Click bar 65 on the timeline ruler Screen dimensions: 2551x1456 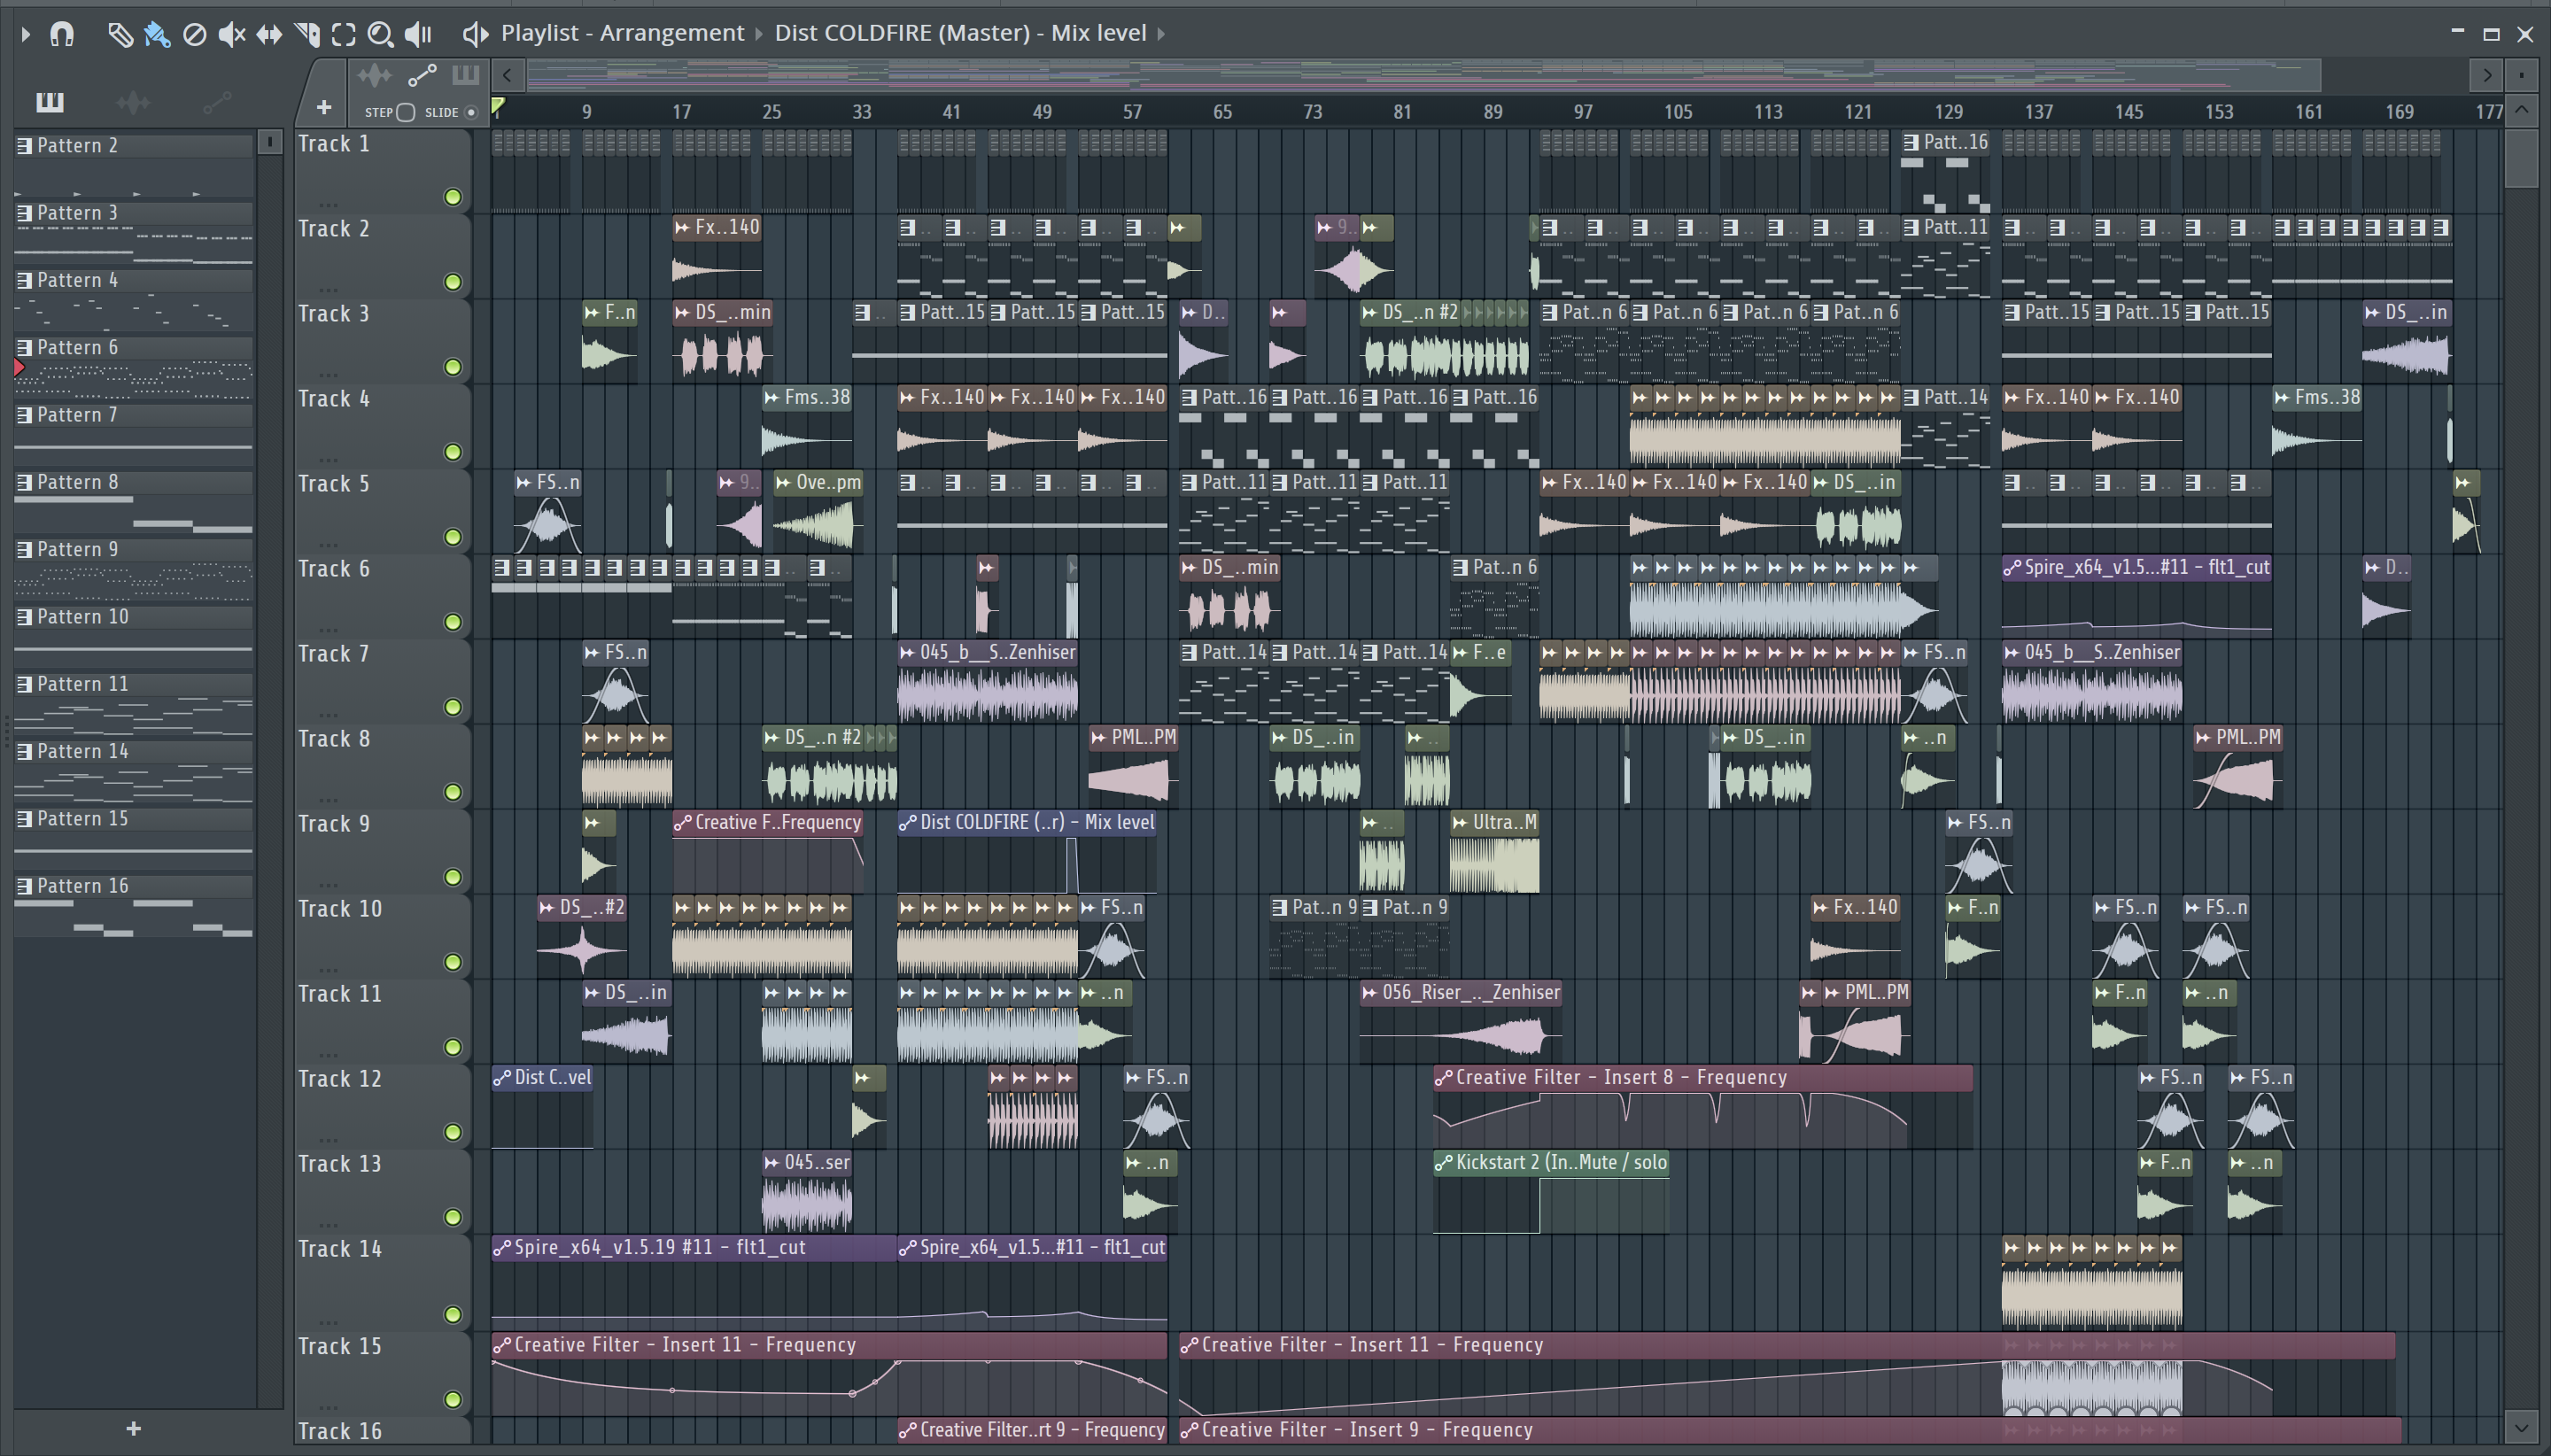[x=1222, y=112]
